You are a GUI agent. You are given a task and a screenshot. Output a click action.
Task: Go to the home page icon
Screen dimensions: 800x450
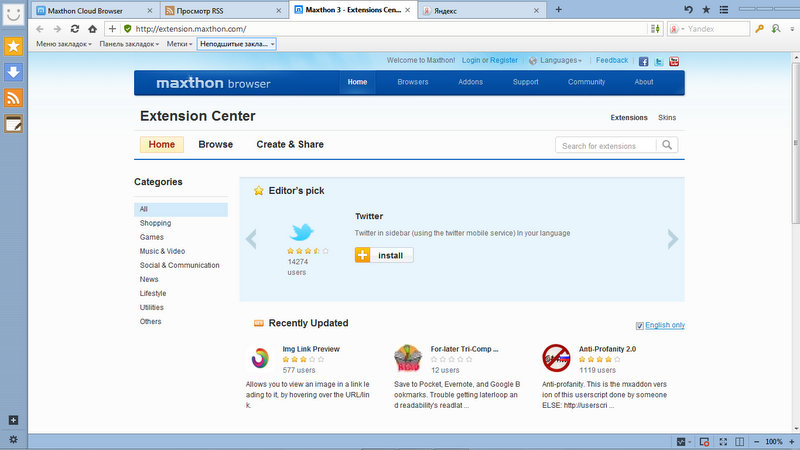(92, 29)
